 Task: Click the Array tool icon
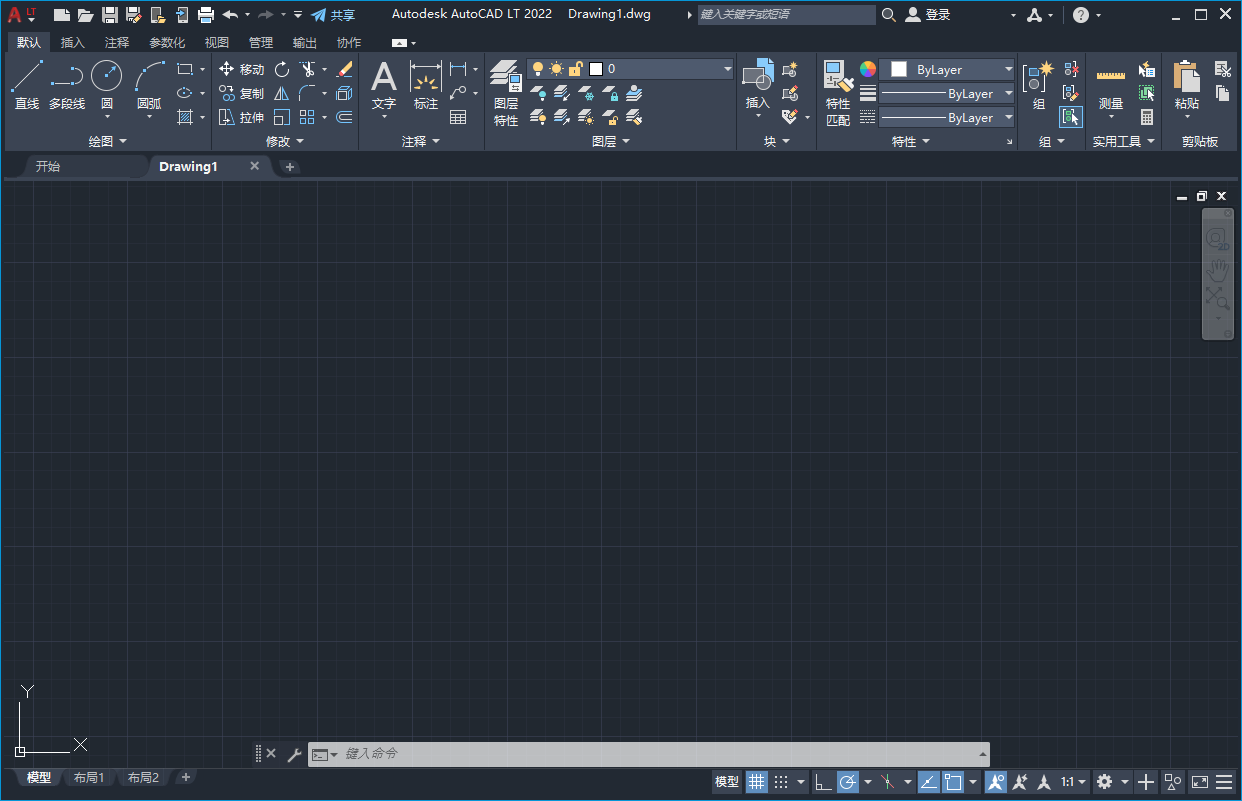308,117
